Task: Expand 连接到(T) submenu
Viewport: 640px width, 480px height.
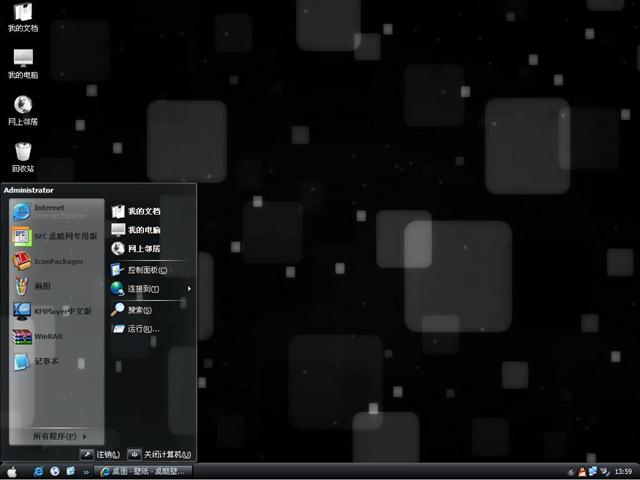Action: [x=150, y=289]
